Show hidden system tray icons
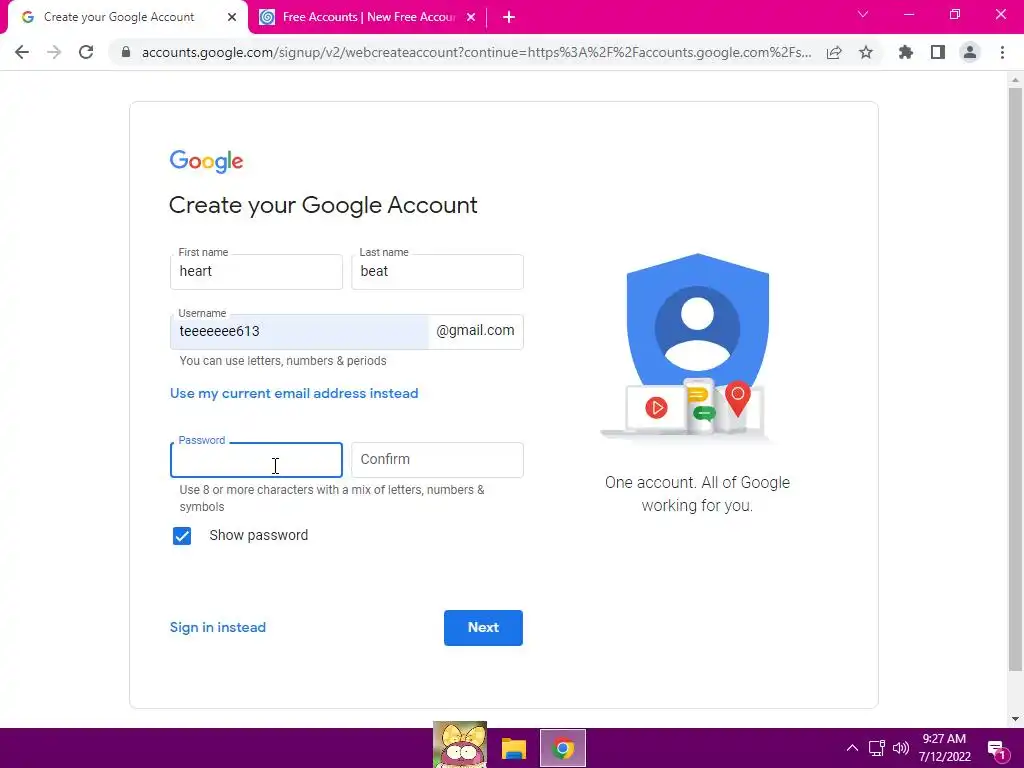This screenshot has width=1024, height=768. tap(852, 748)
